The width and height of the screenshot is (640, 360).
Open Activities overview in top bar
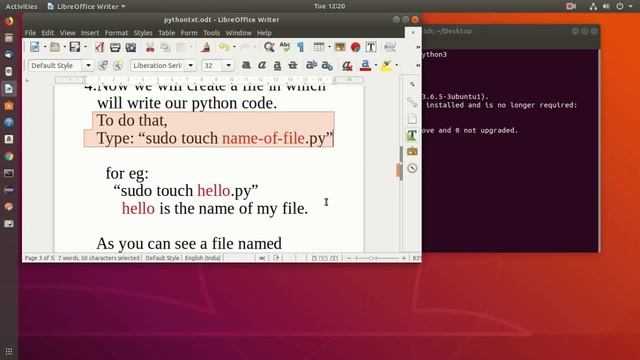pyautogui.click(x=21, y=7)
